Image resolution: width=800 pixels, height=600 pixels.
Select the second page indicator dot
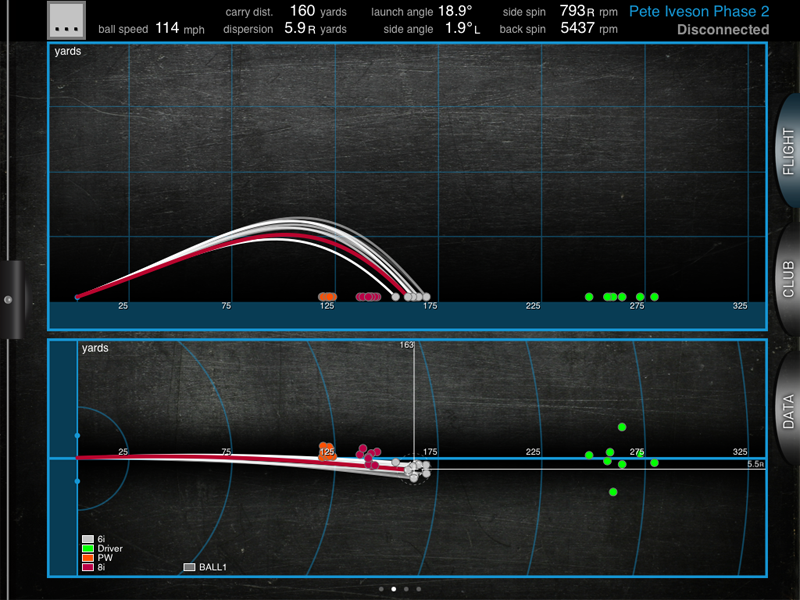393,589
